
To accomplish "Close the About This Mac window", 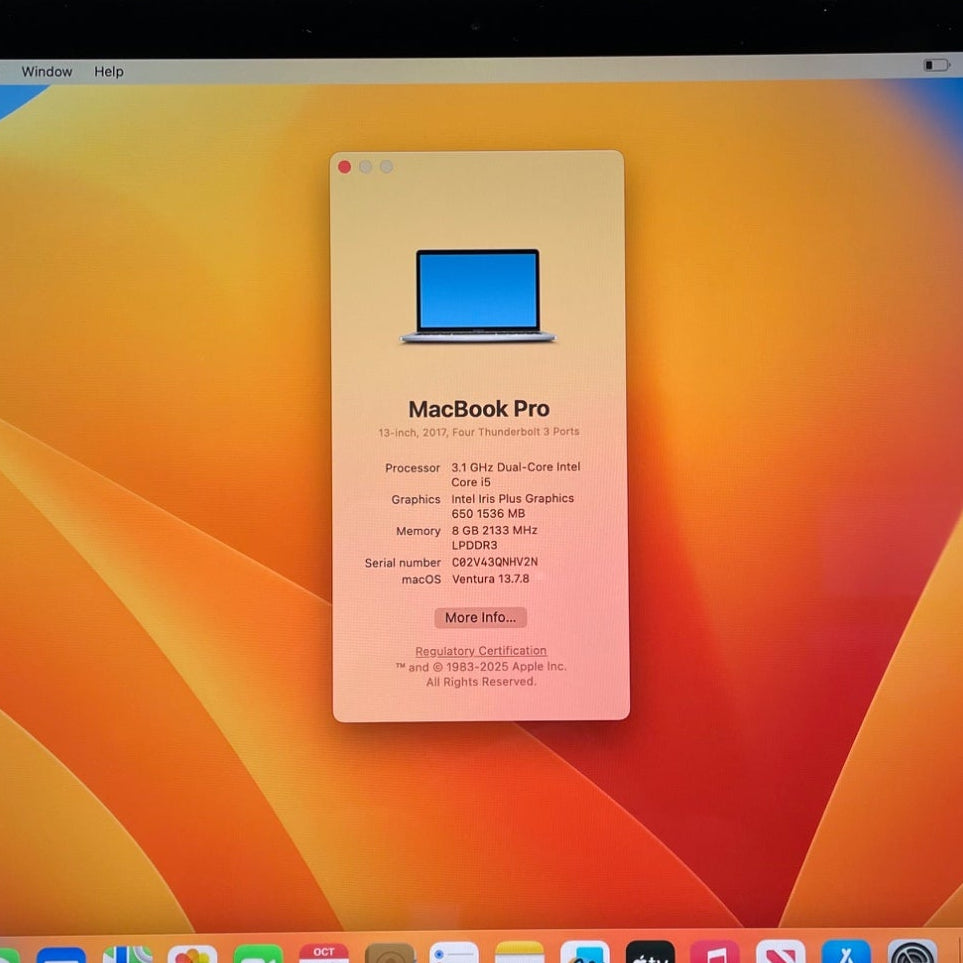I will (x=345, y=167).
